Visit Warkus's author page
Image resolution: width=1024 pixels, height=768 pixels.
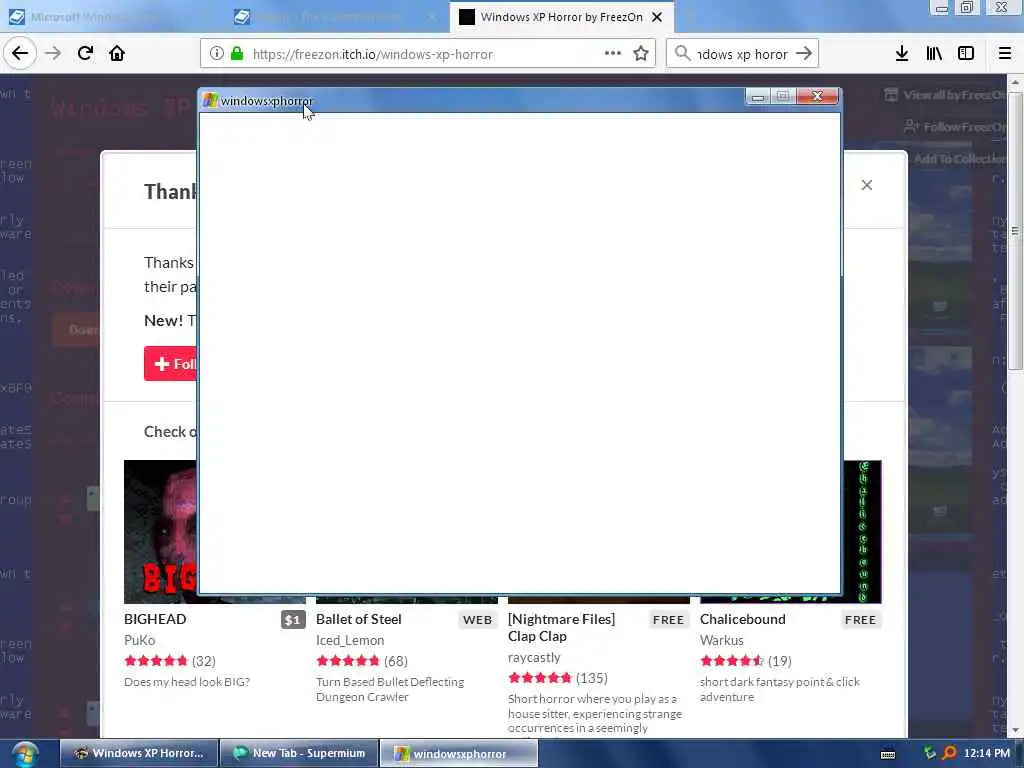point(722,640)
